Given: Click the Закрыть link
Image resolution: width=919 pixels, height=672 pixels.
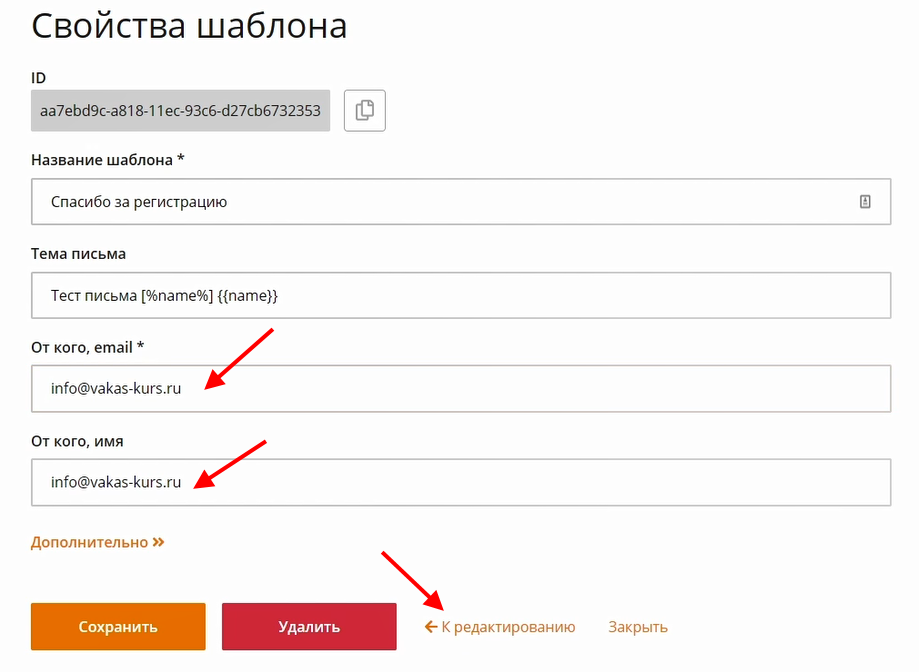Looking at the screenshot, I should pos(638,627).
